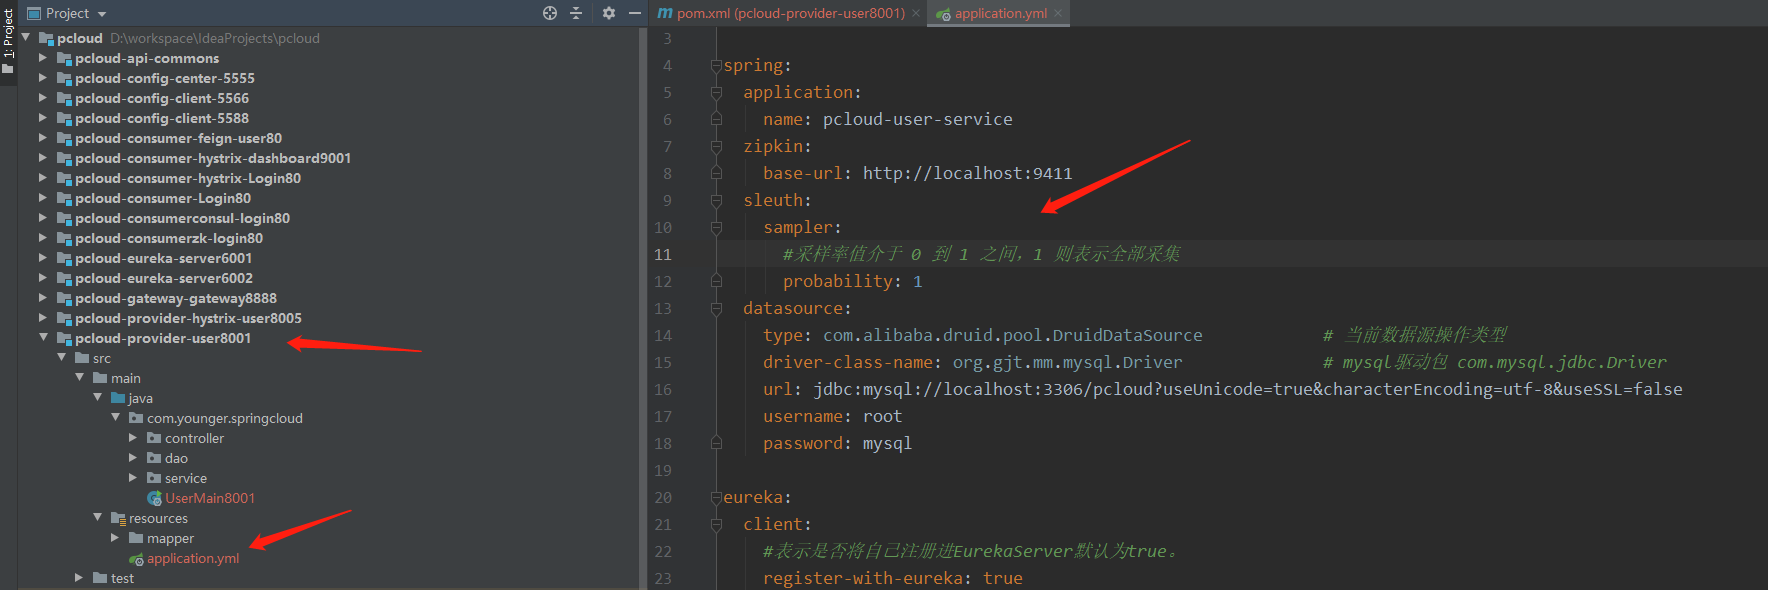The height and width of the screenshot is (590, 1768).
Task: Select pcloud-config-client-5588 module
Action: pyautogui.click(x=162, y=118)
